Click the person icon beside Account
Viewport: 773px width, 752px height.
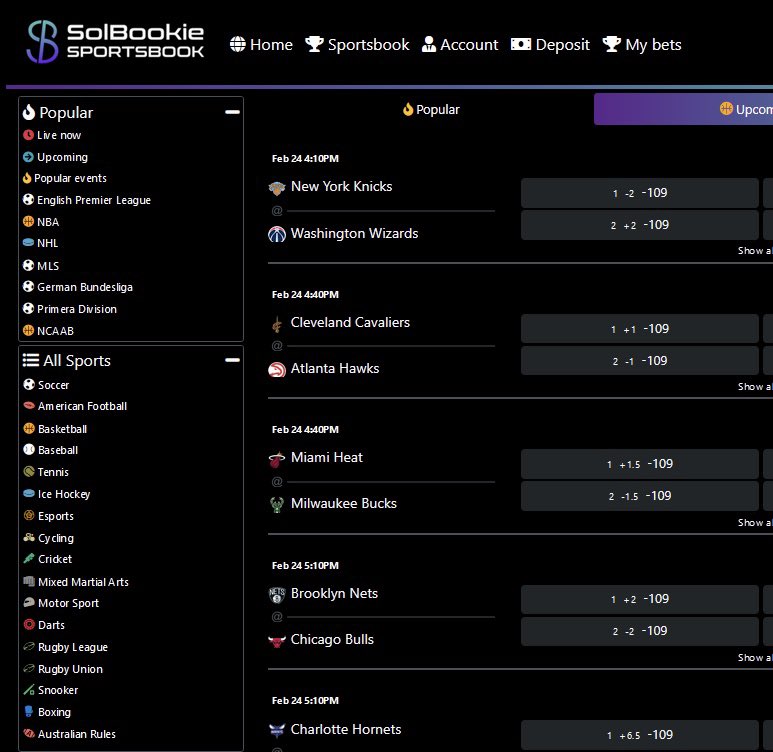click(429, 44)
